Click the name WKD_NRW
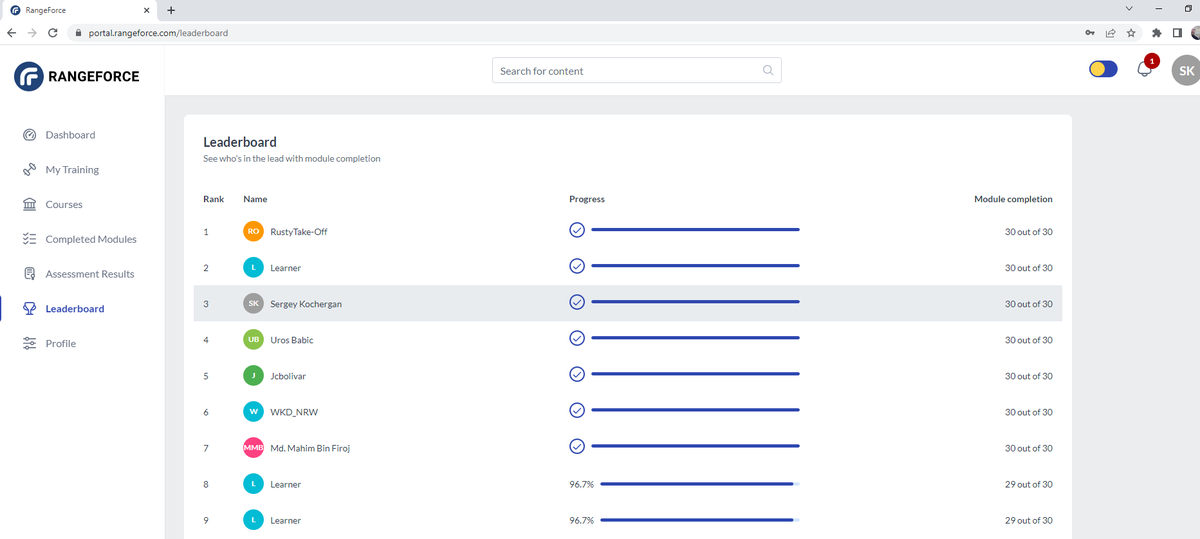Screen dimensions: 1200x539 click(x=294, y=412)
